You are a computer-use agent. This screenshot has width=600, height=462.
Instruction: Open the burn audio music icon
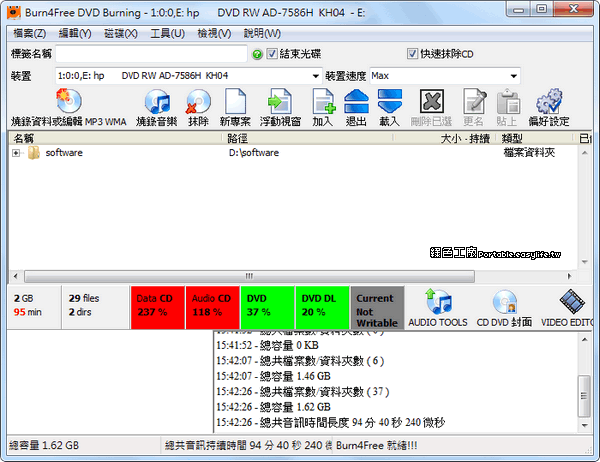[x=157, y=101]
